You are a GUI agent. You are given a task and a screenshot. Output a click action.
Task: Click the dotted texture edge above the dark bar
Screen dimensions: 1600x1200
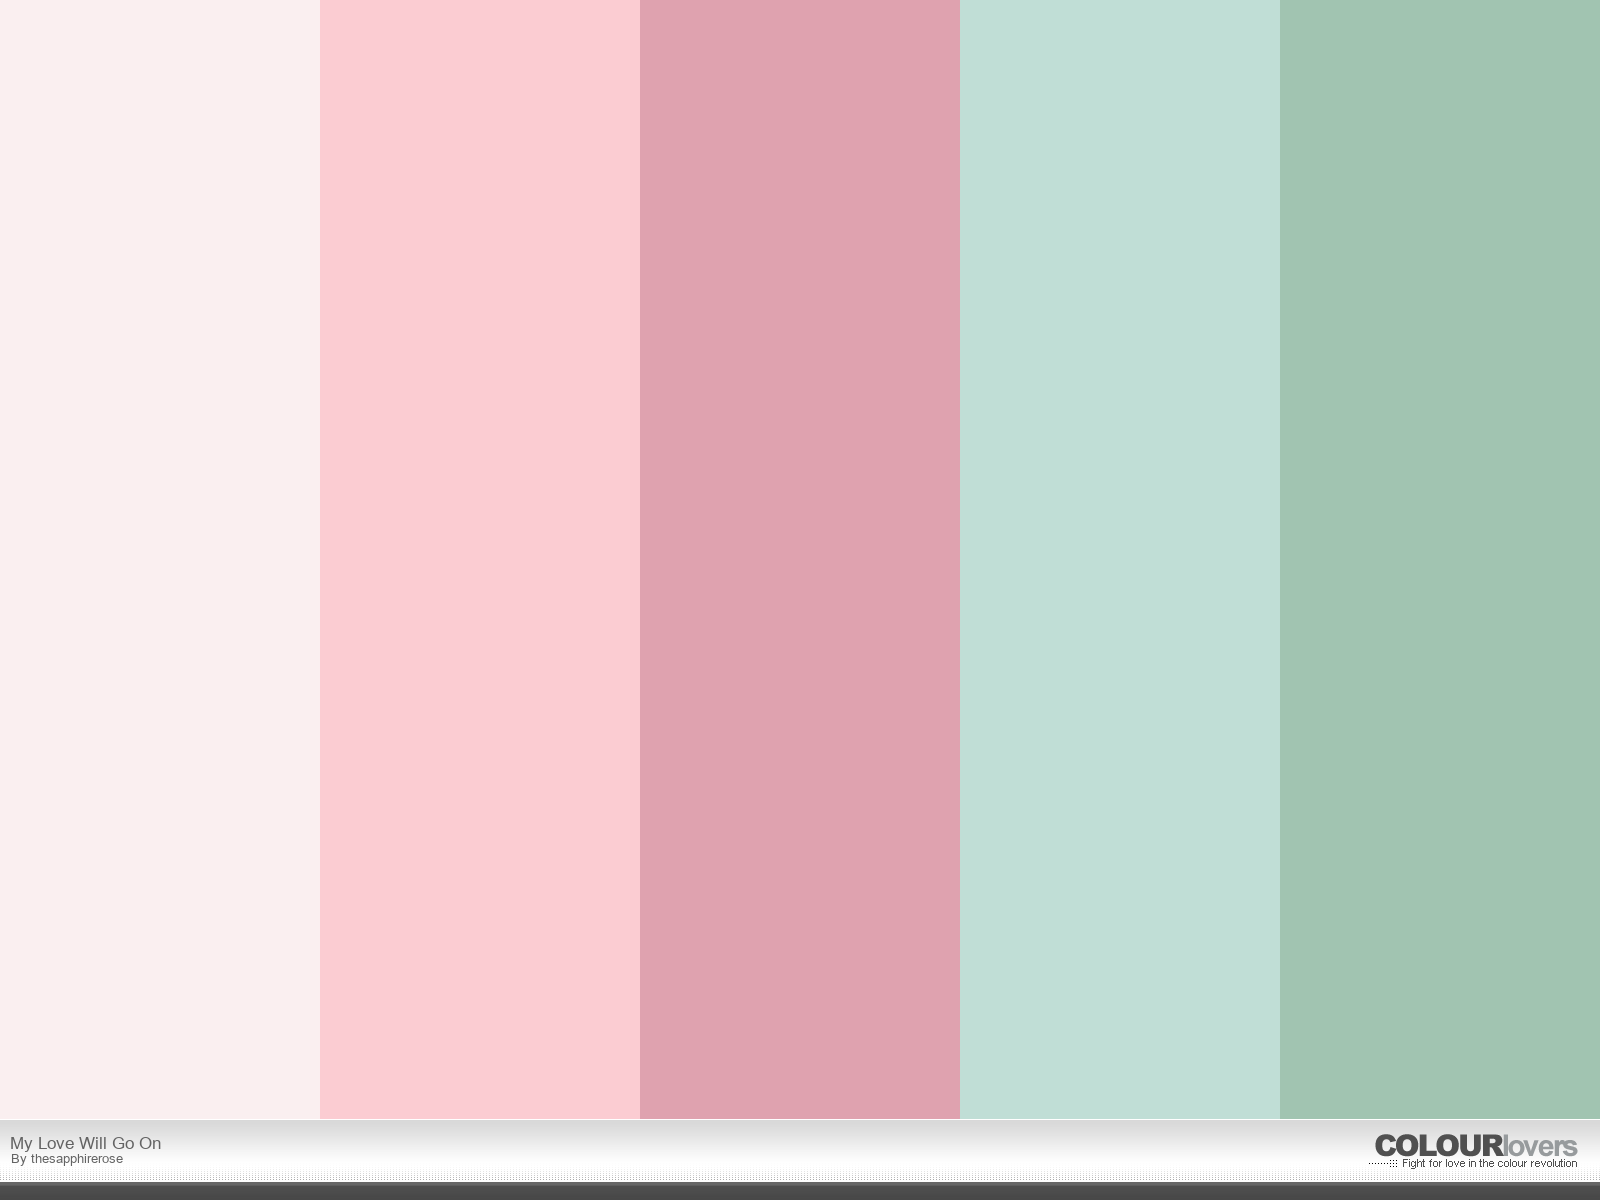800,1177
